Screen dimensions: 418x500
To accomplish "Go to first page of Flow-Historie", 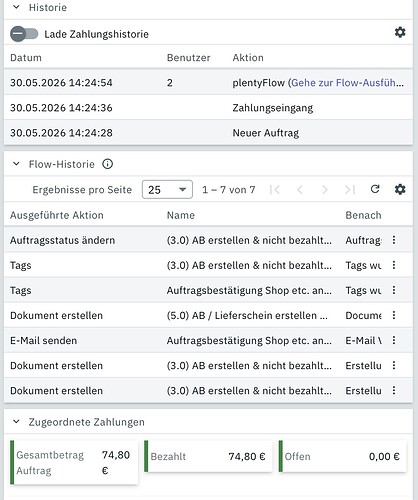I will coord(275,190).
